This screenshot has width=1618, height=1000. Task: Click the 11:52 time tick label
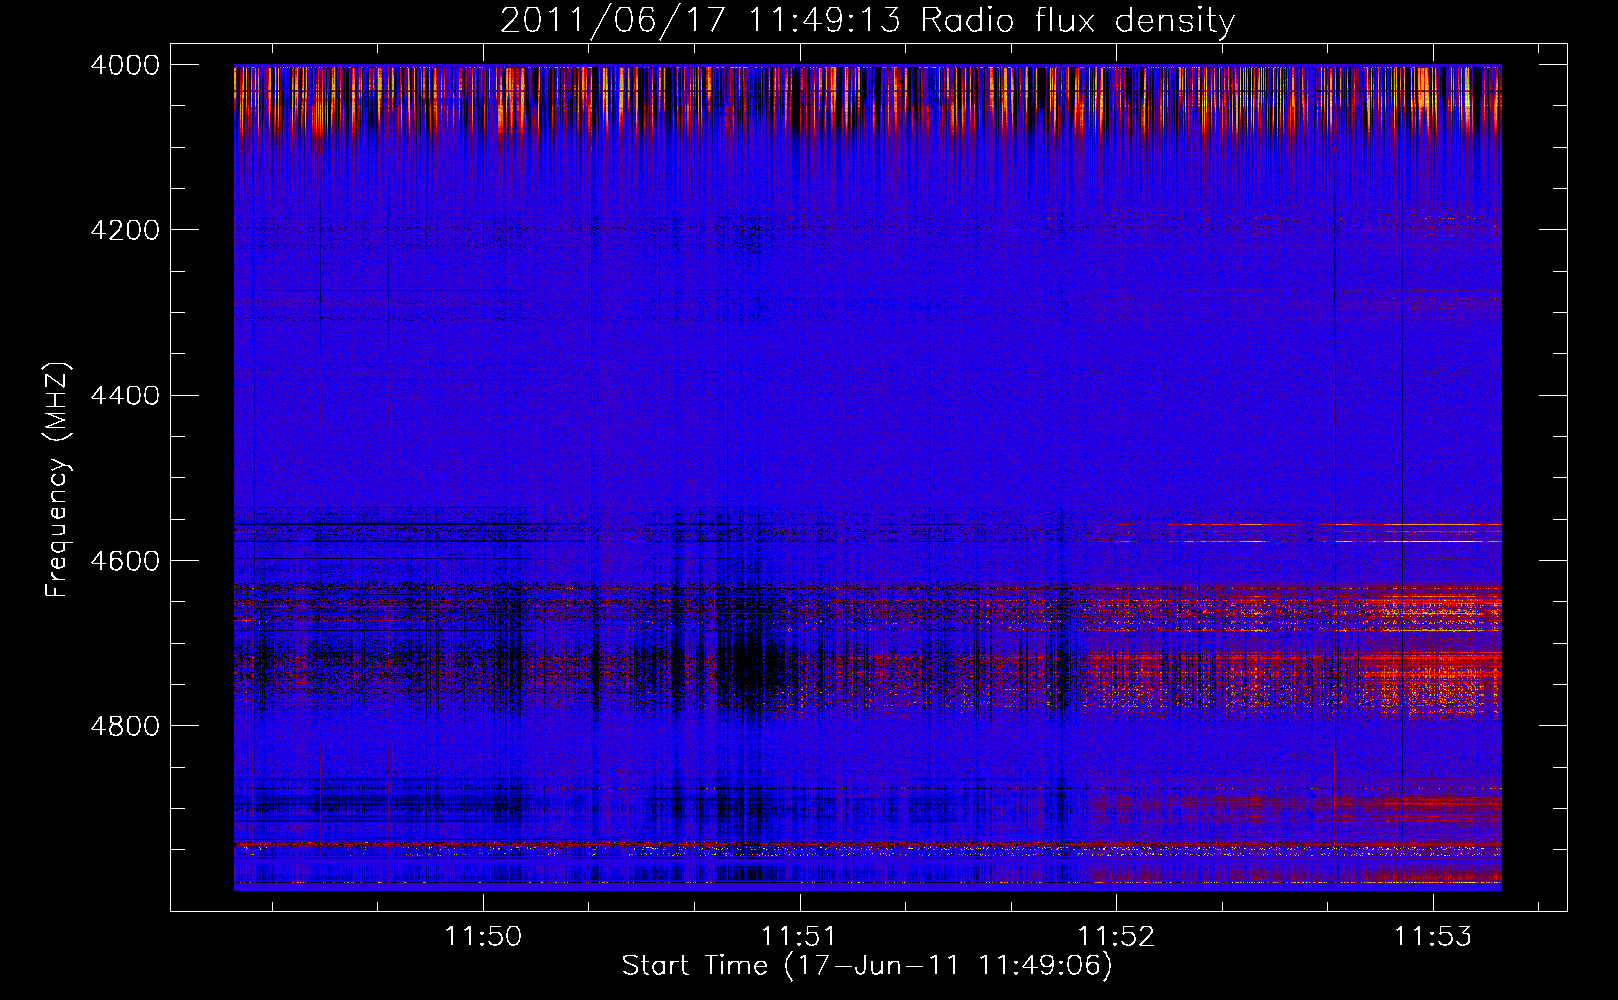click(x=1116, y=936)
